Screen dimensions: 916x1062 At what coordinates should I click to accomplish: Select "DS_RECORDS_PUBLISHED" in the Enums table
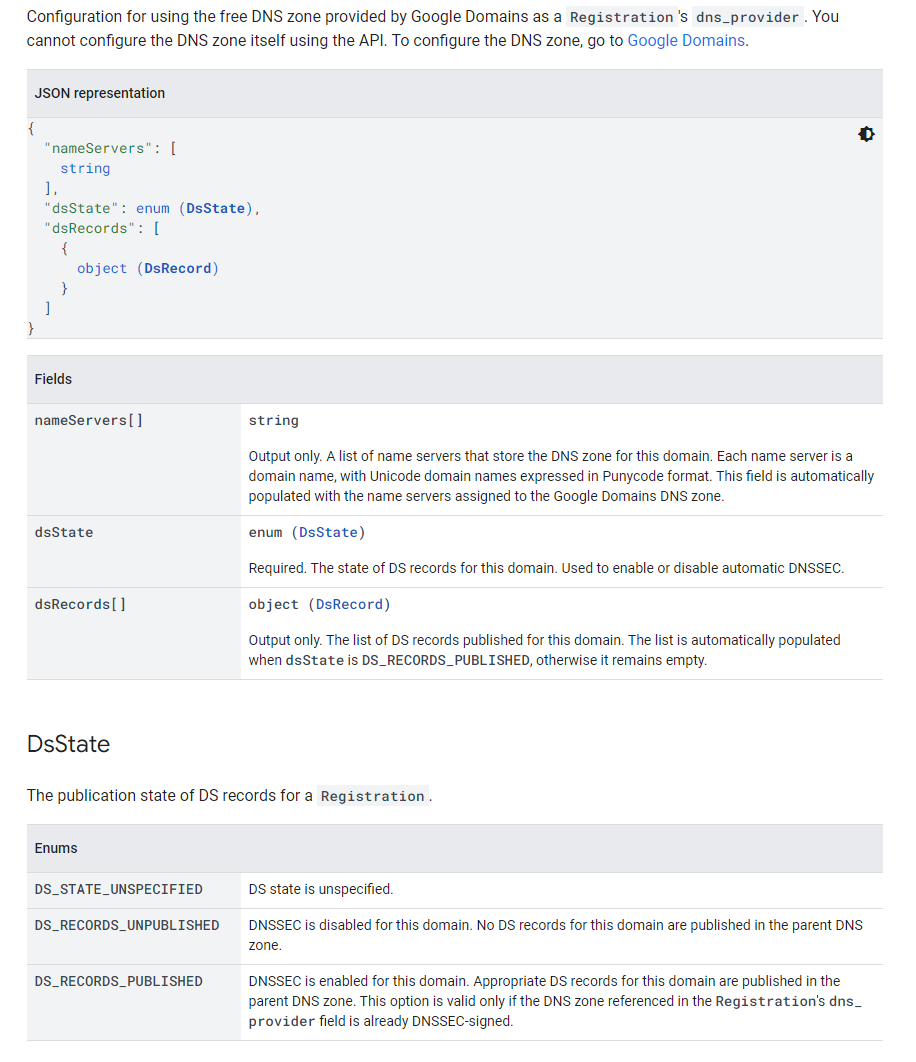[119, 981]
